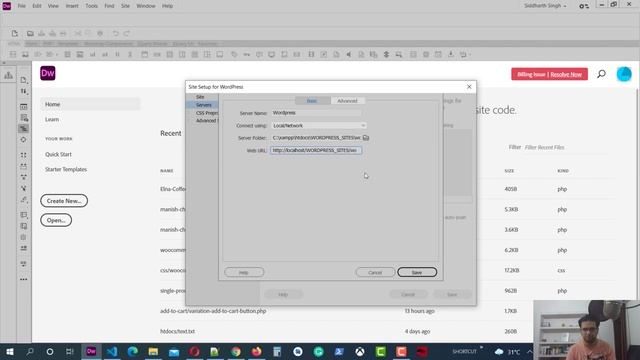
Task: Click the magnifier search icon on the start page
Action: (x=601, y=74)
